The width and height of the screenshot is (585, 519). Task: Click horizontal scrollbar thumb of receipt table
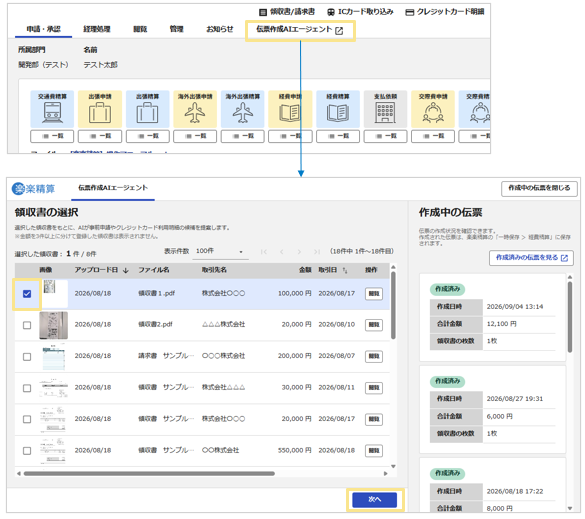(x=149, y=473)
